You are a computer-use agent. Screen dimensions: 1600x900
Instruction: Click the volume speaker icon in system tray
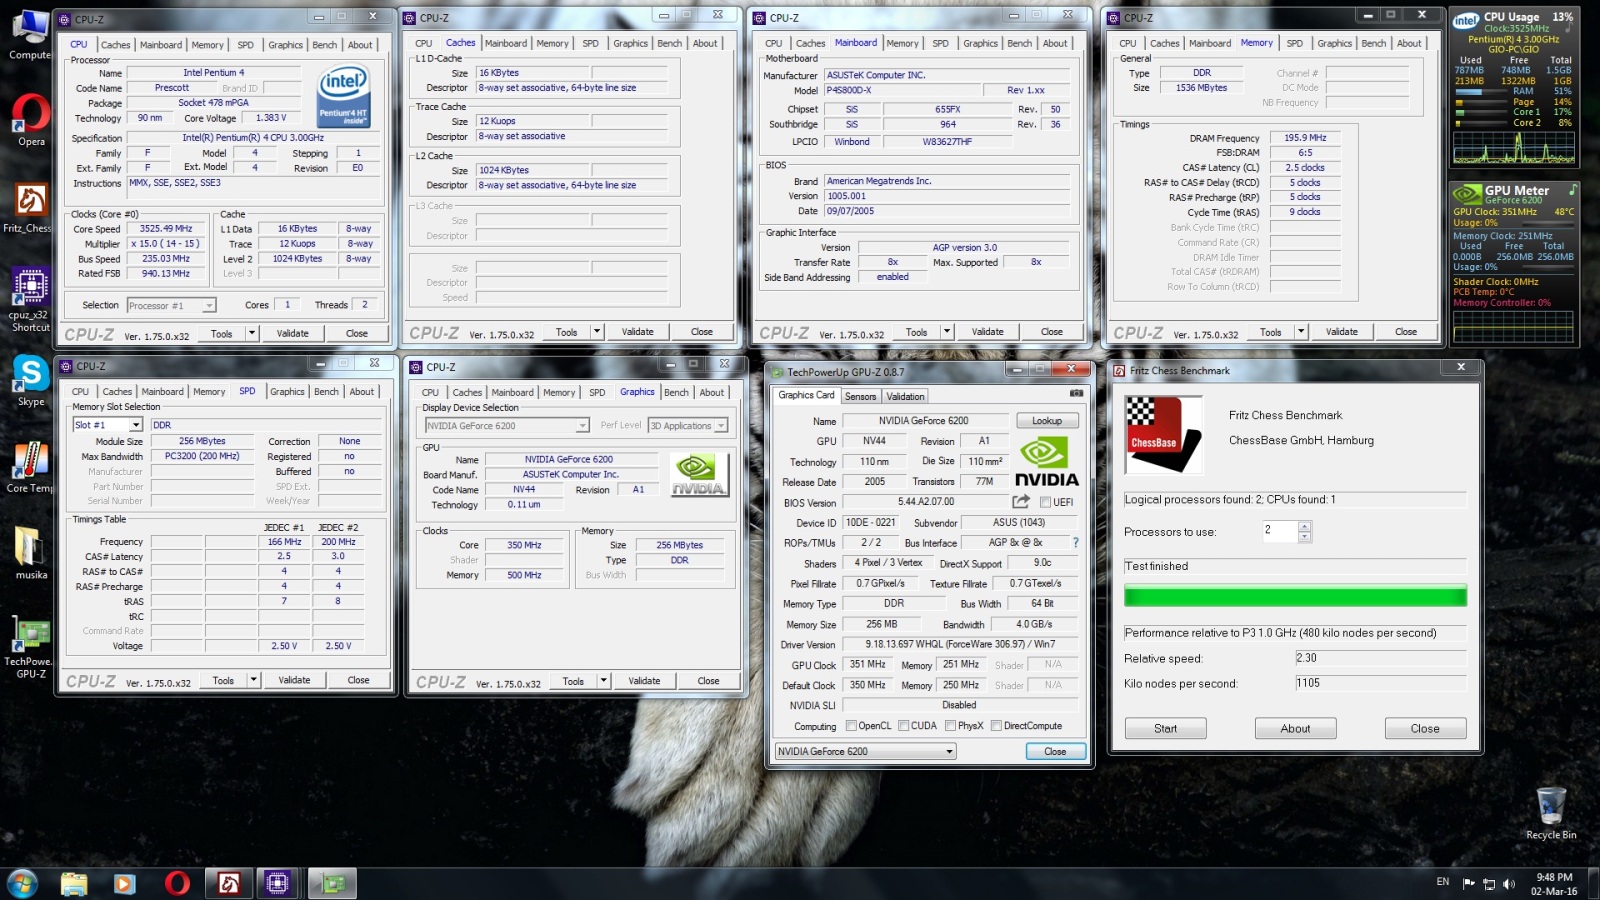pos(1509,883)
